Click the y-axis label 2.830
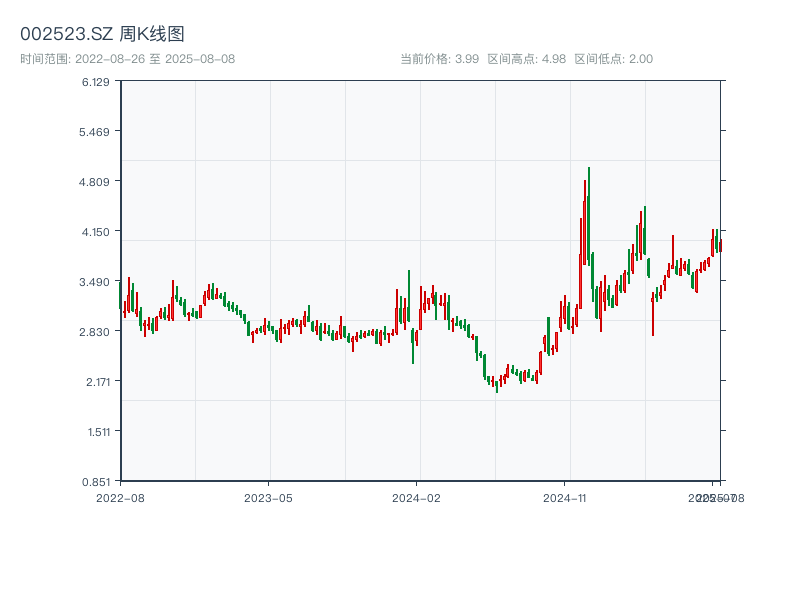Image resolution: width=800 pixels, height=600 pixels. pyautogui.click(x=94, y=332)
